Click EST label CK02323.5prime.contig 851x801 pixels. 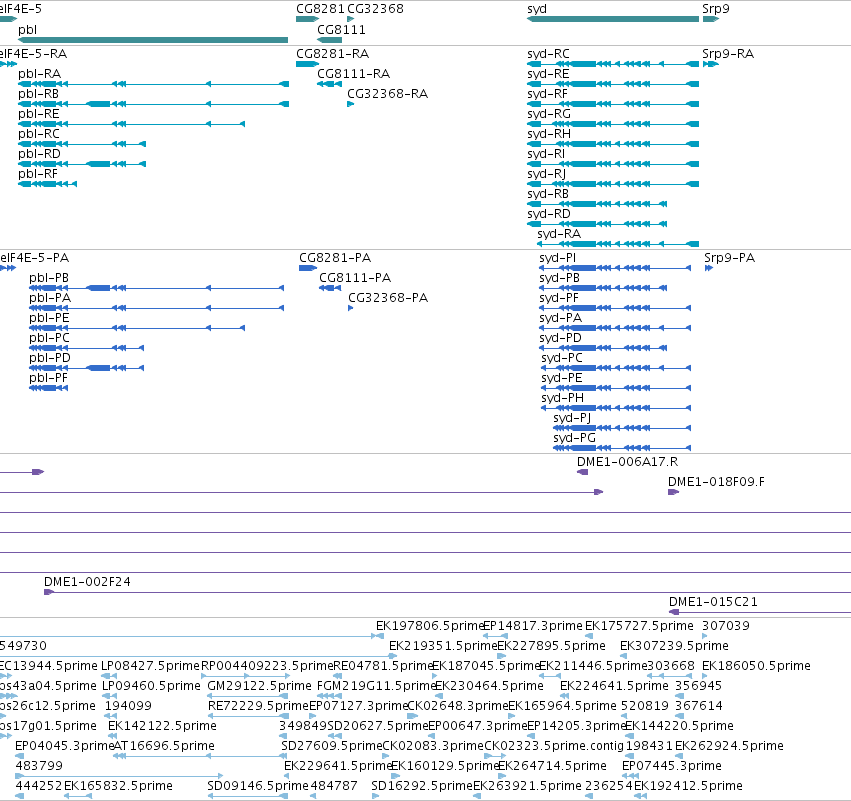click(554, 746)
